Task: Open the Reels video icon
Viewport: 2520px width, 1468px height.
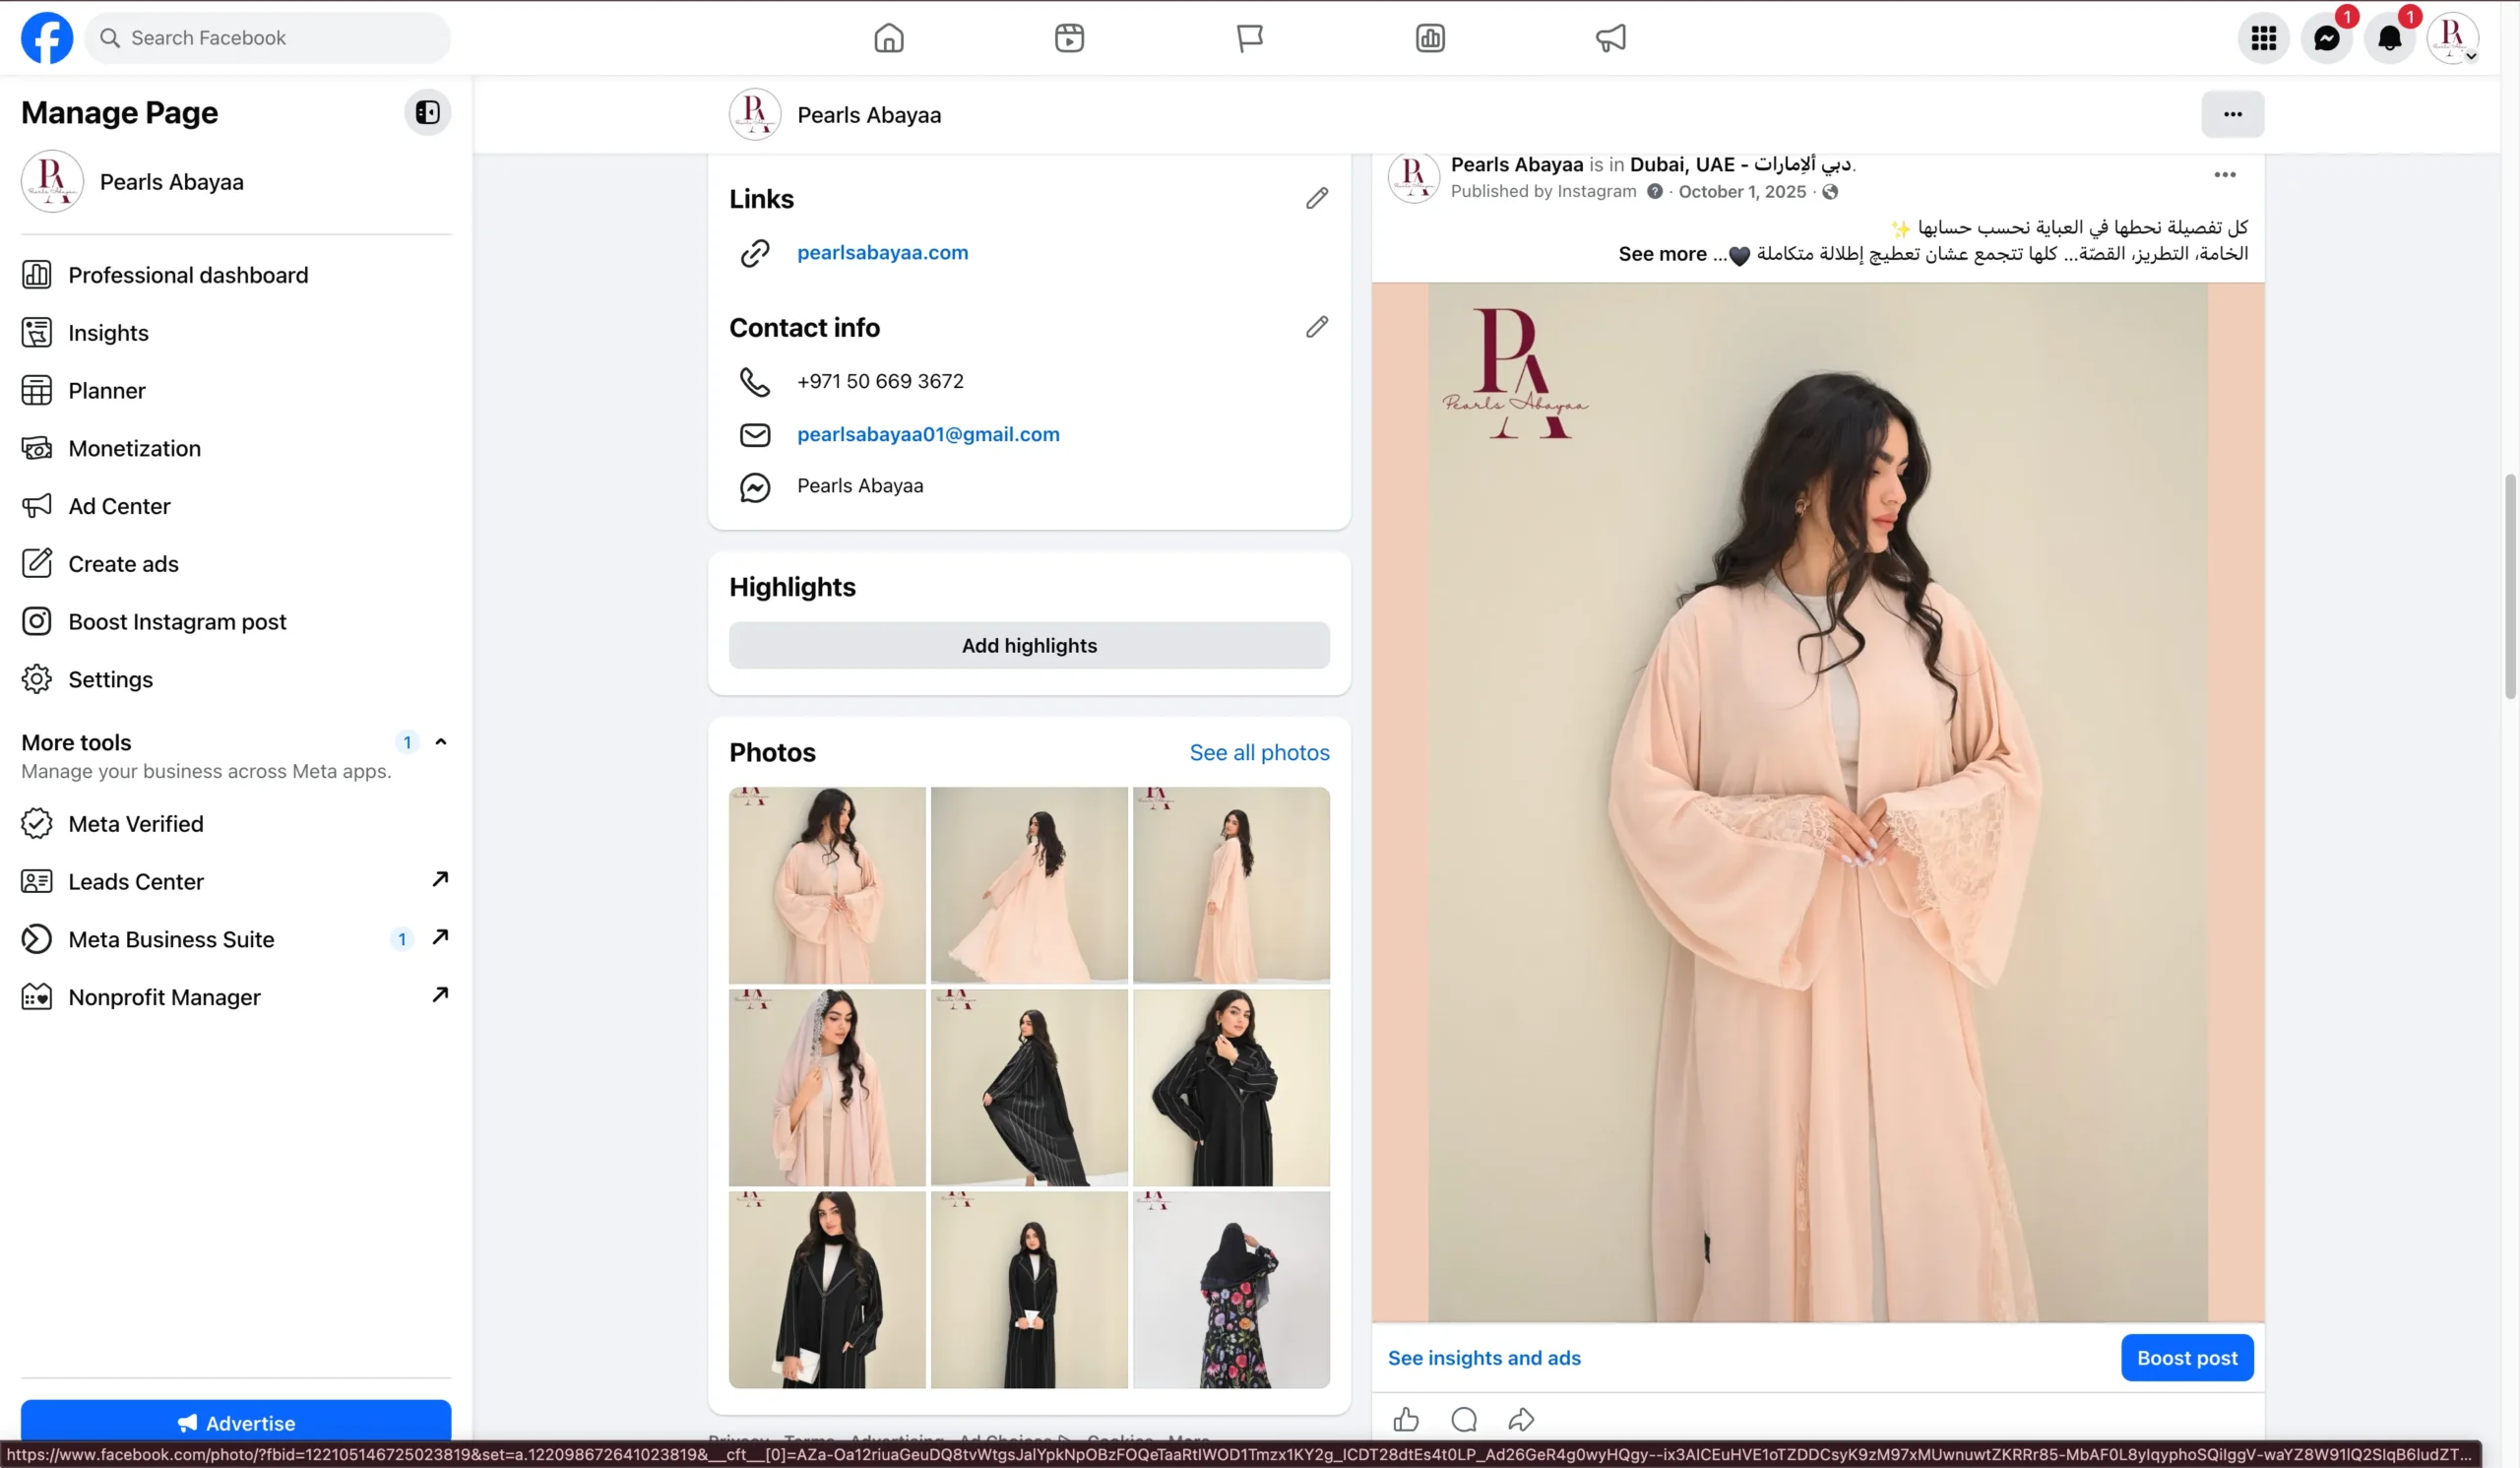Action: pos(1069,38)
